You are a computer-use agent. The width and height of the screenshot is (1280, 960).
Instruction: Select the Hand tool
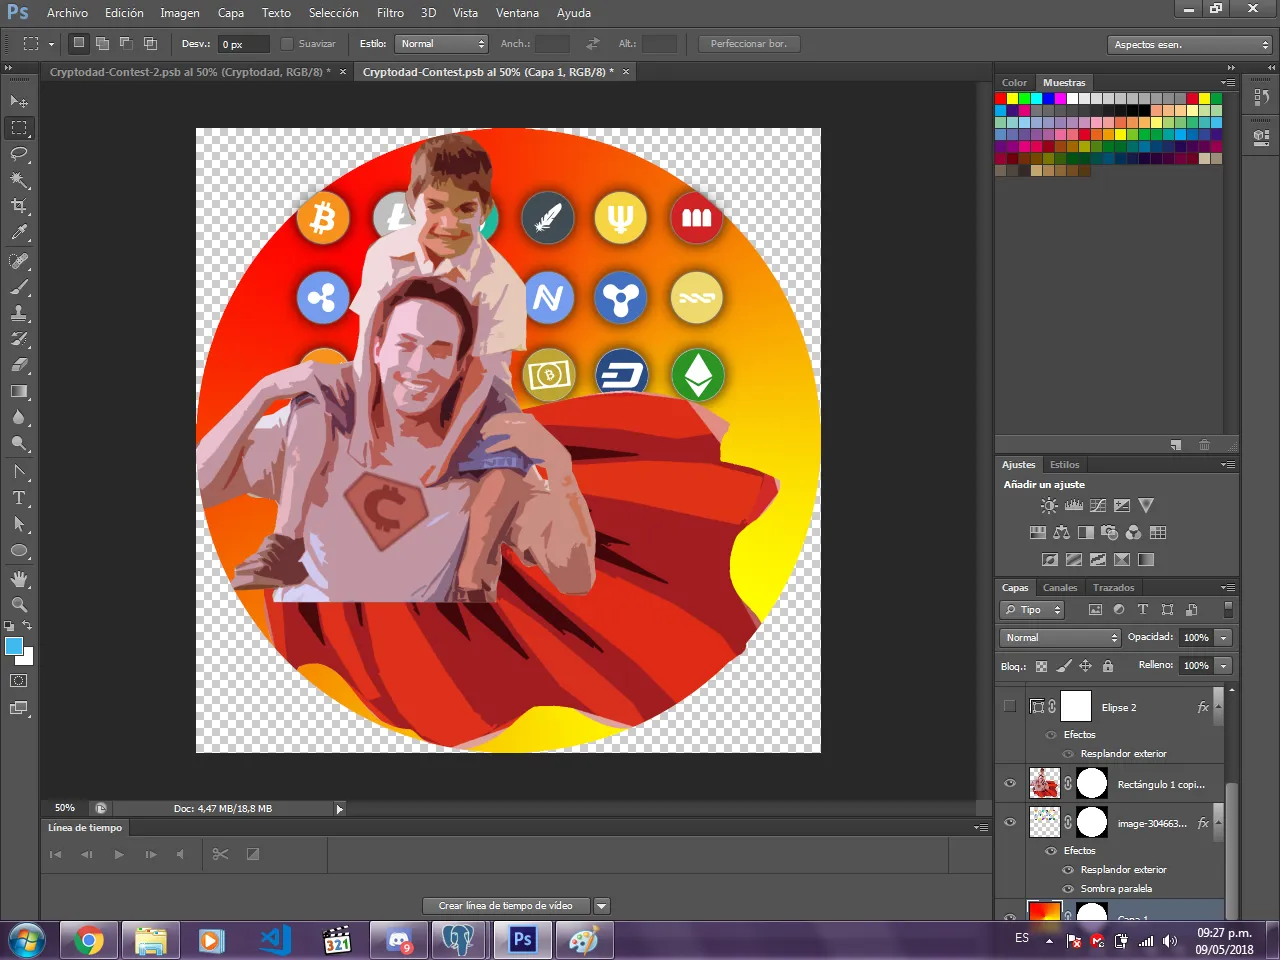(19, 579)
